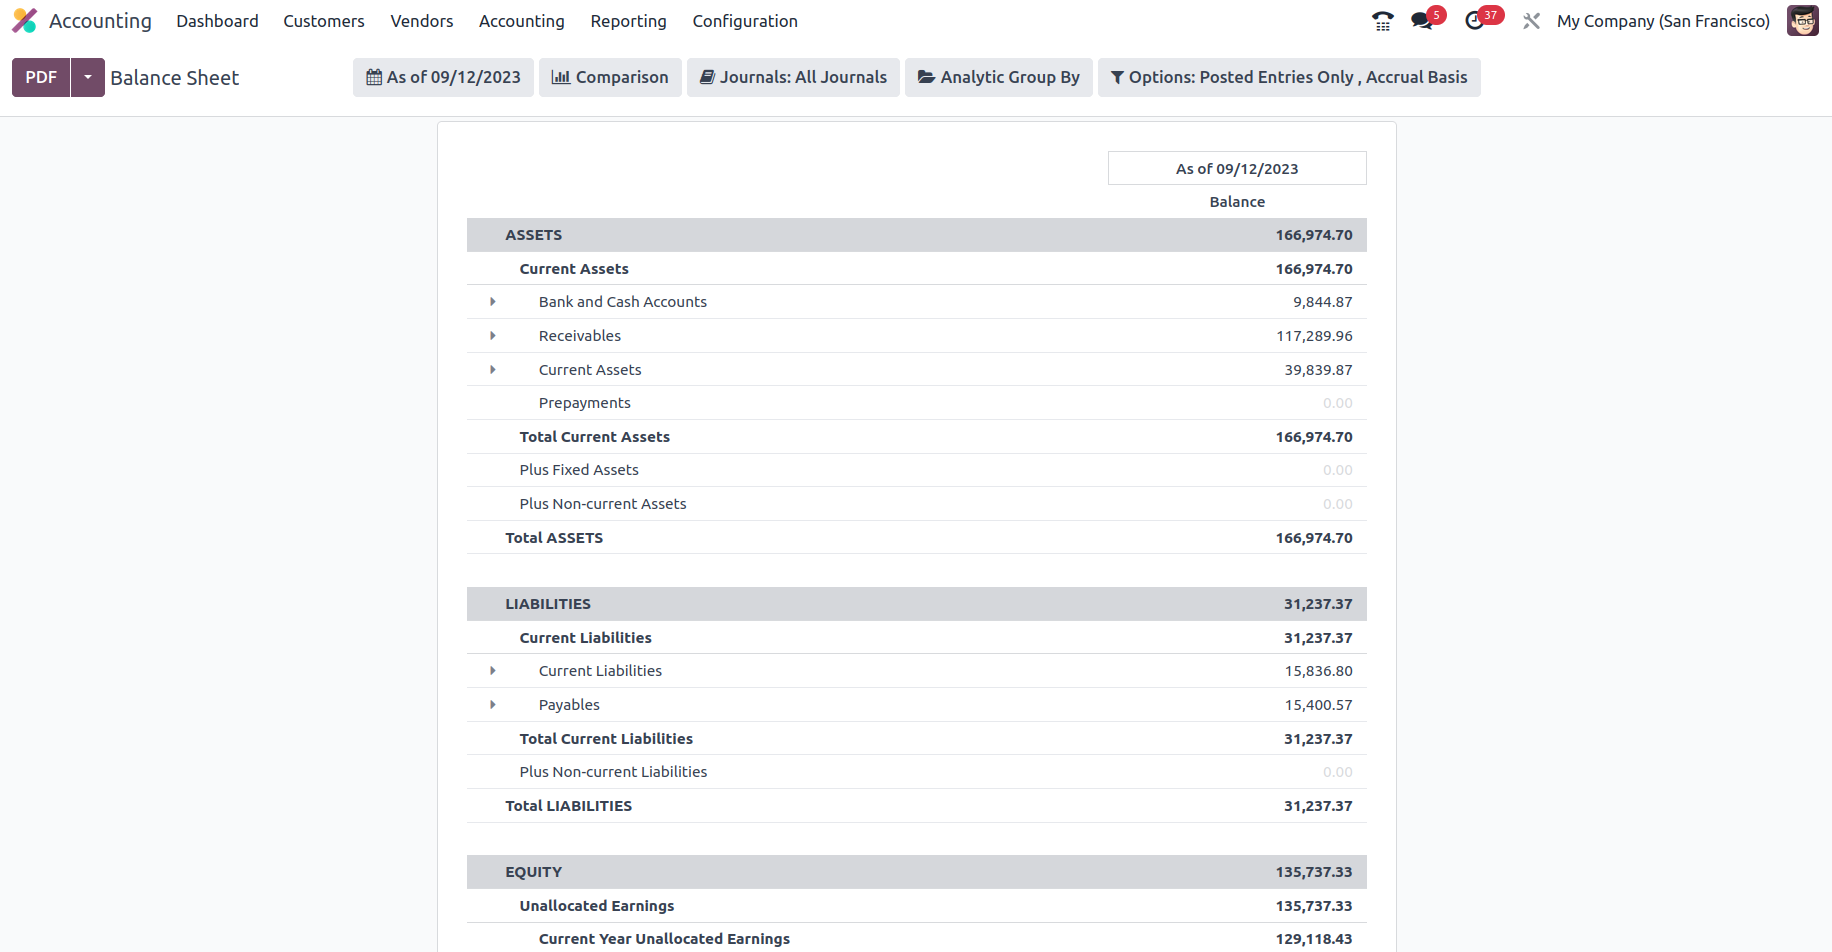Expand the Current Liabilities sub-row arrow
The width and height of the screenshot is (1832, 952).
coord(493,671)
